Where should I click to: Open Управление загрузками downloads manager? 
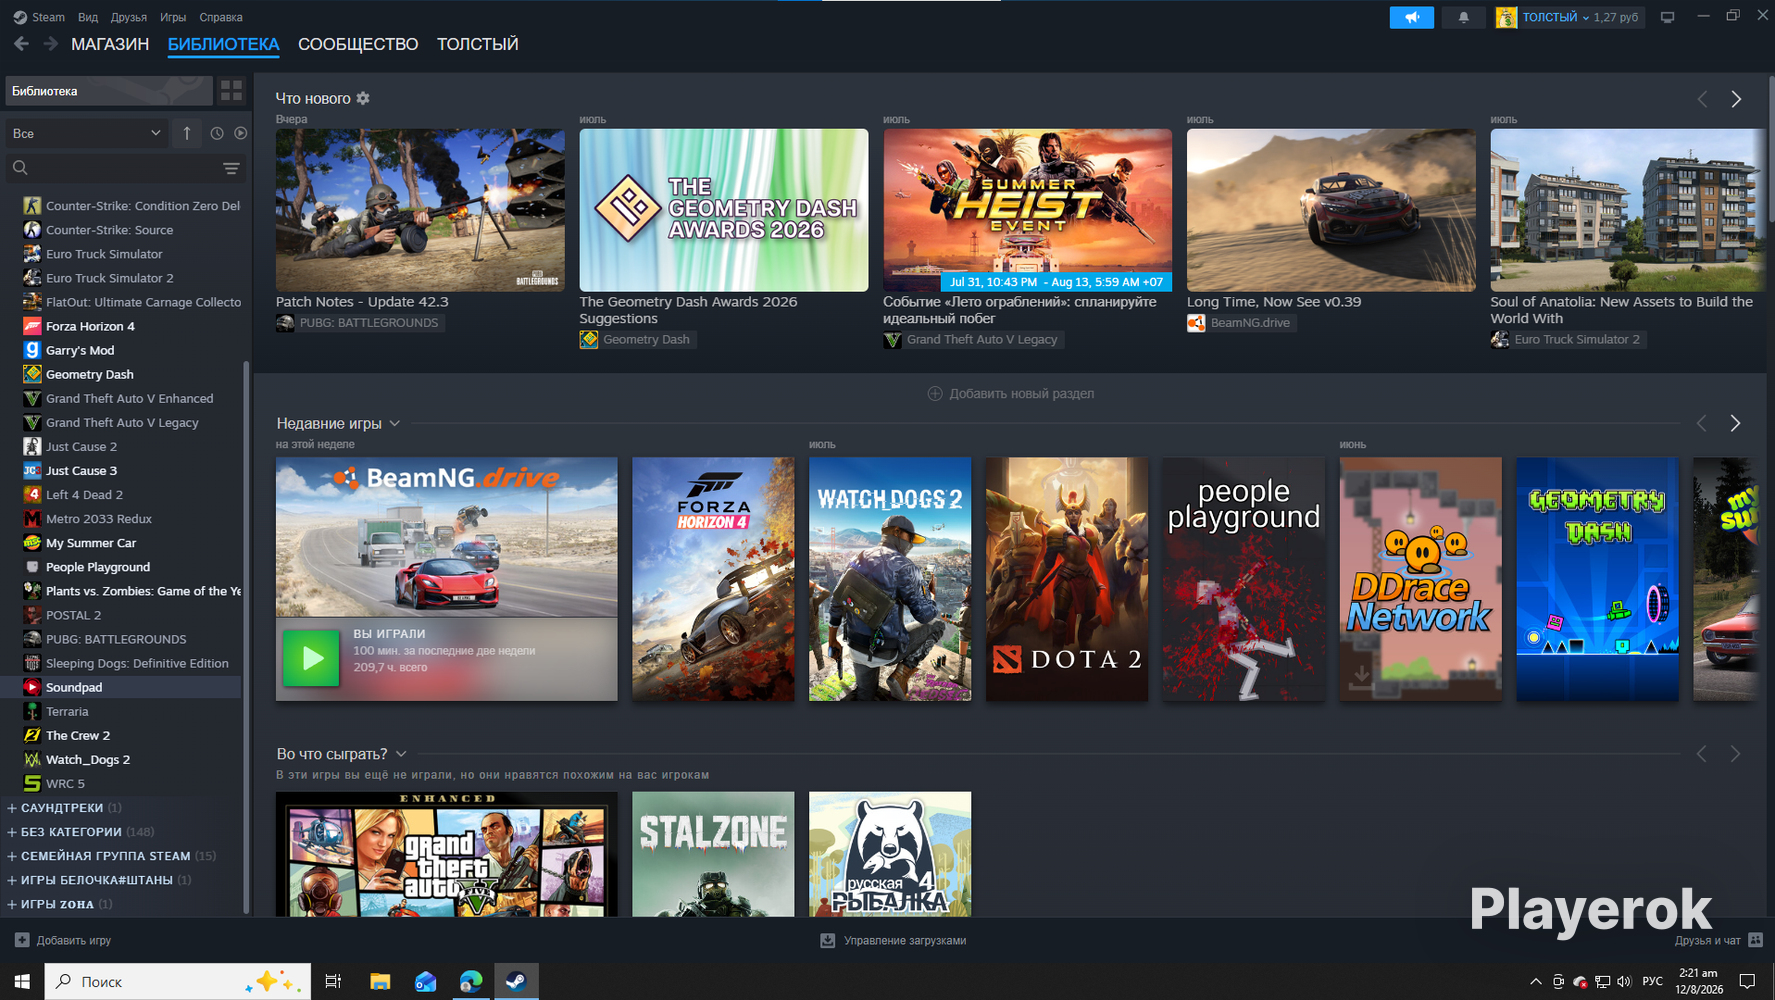[x=893, y=940]
